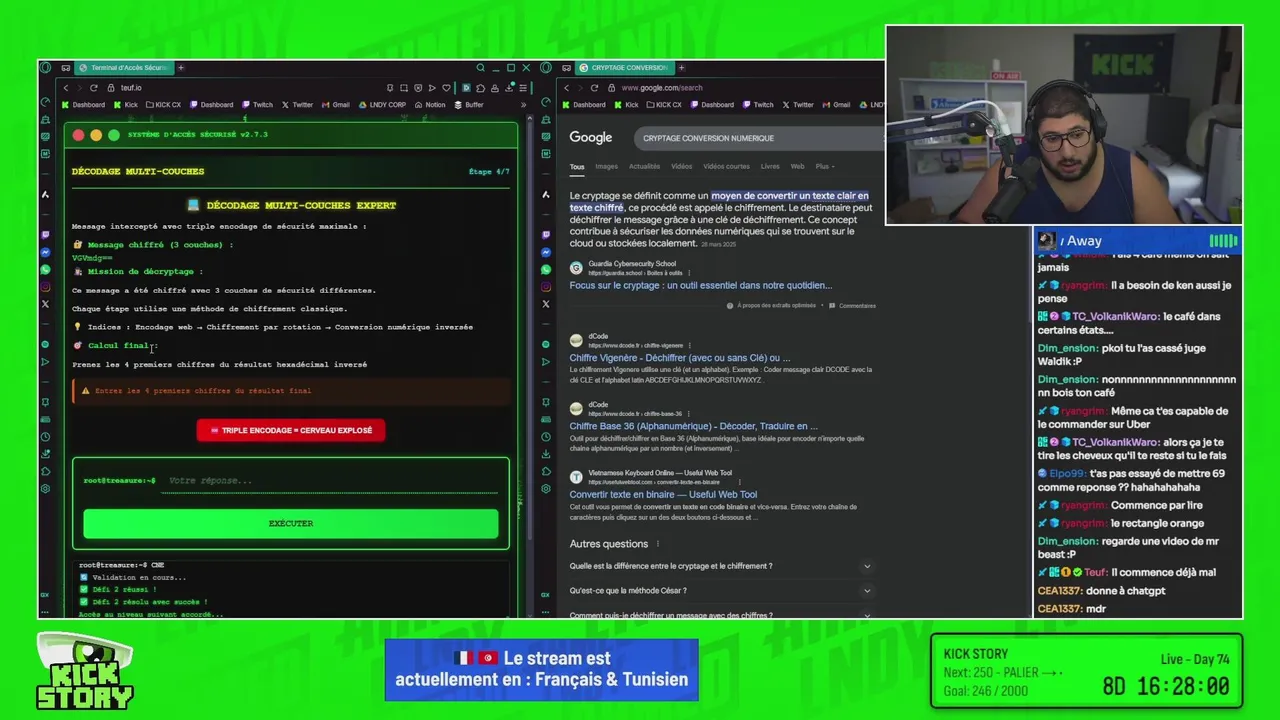Click the EXÉCUTER button
This screenshot has height=720, width=1280.
tap(291, 523)
